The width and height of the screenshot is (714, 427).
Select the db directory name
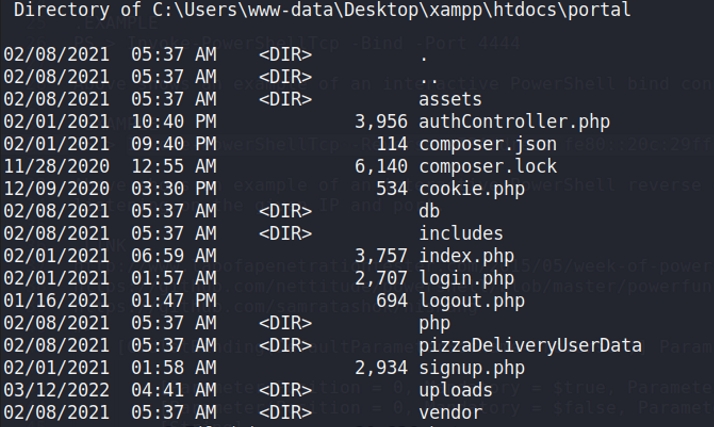(431, 211)
